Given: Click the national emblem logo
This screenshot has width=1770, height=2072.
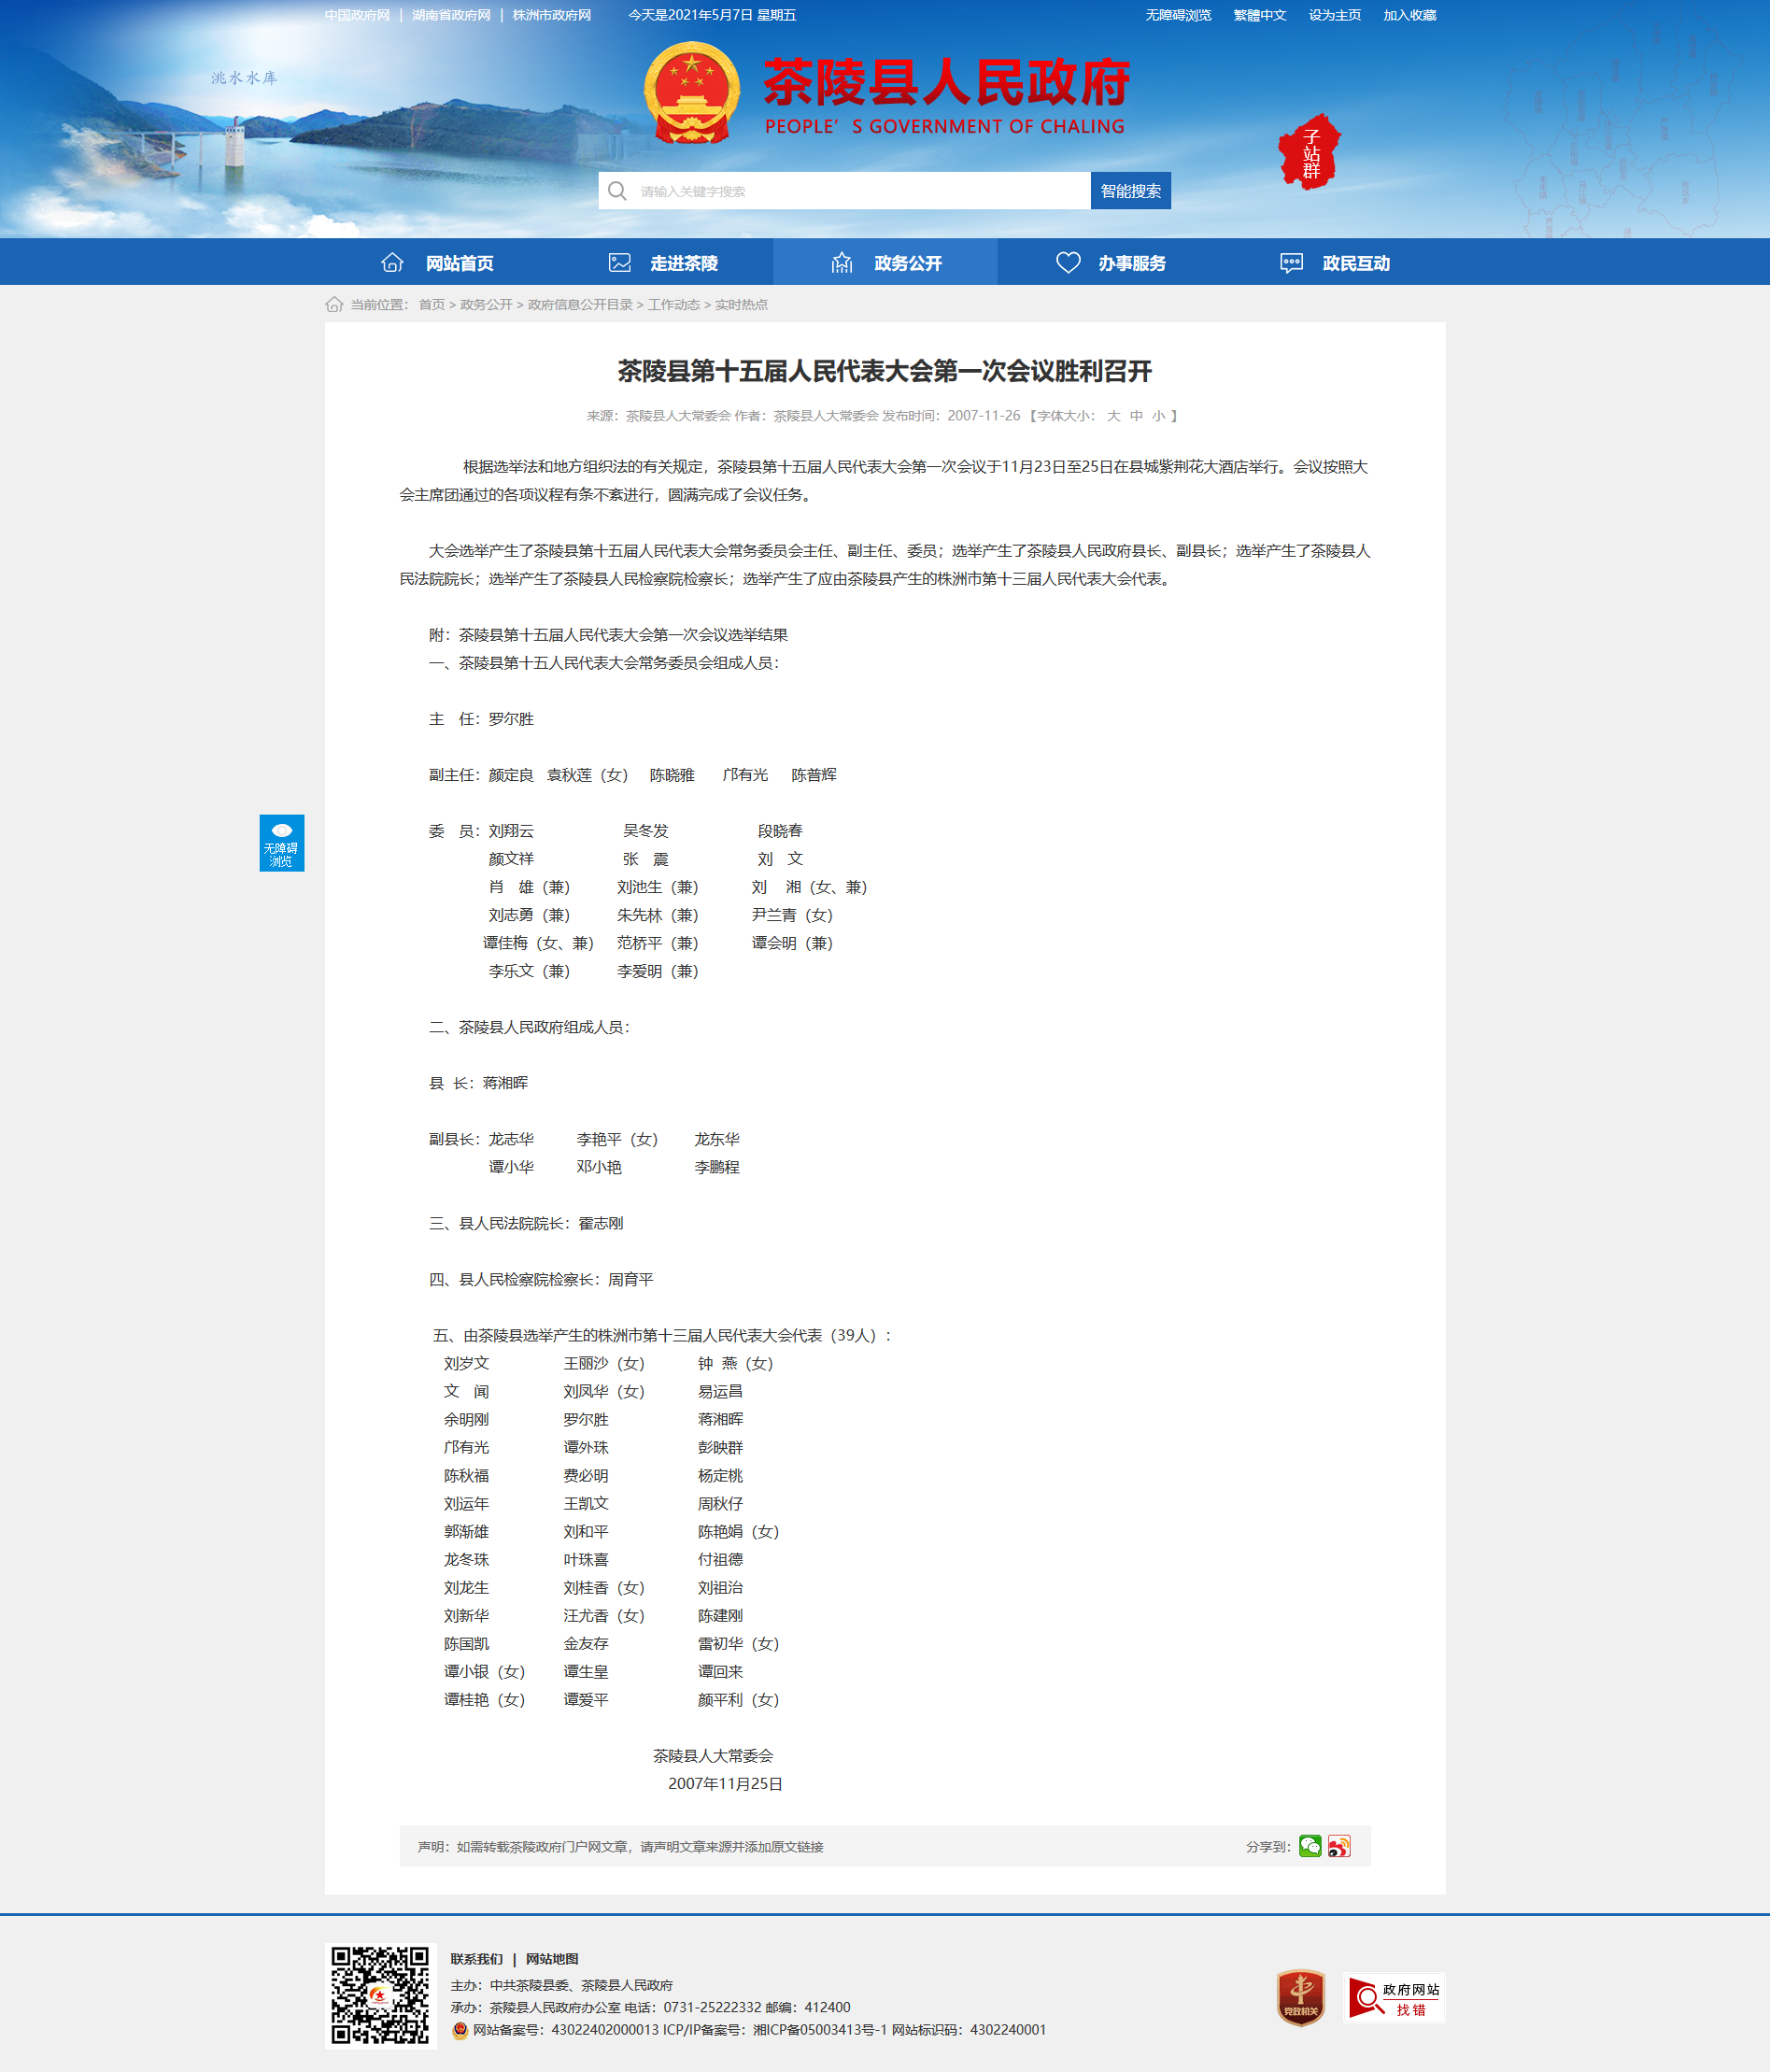Looking at the screenshot, I should click(x=692, y=93).
